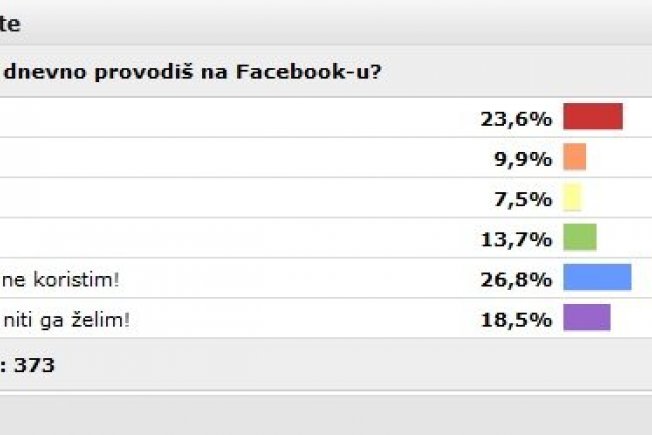Viewport: 652px width, 435px height.
Task: Select the 26,8% percentage text
Action: 516,279
